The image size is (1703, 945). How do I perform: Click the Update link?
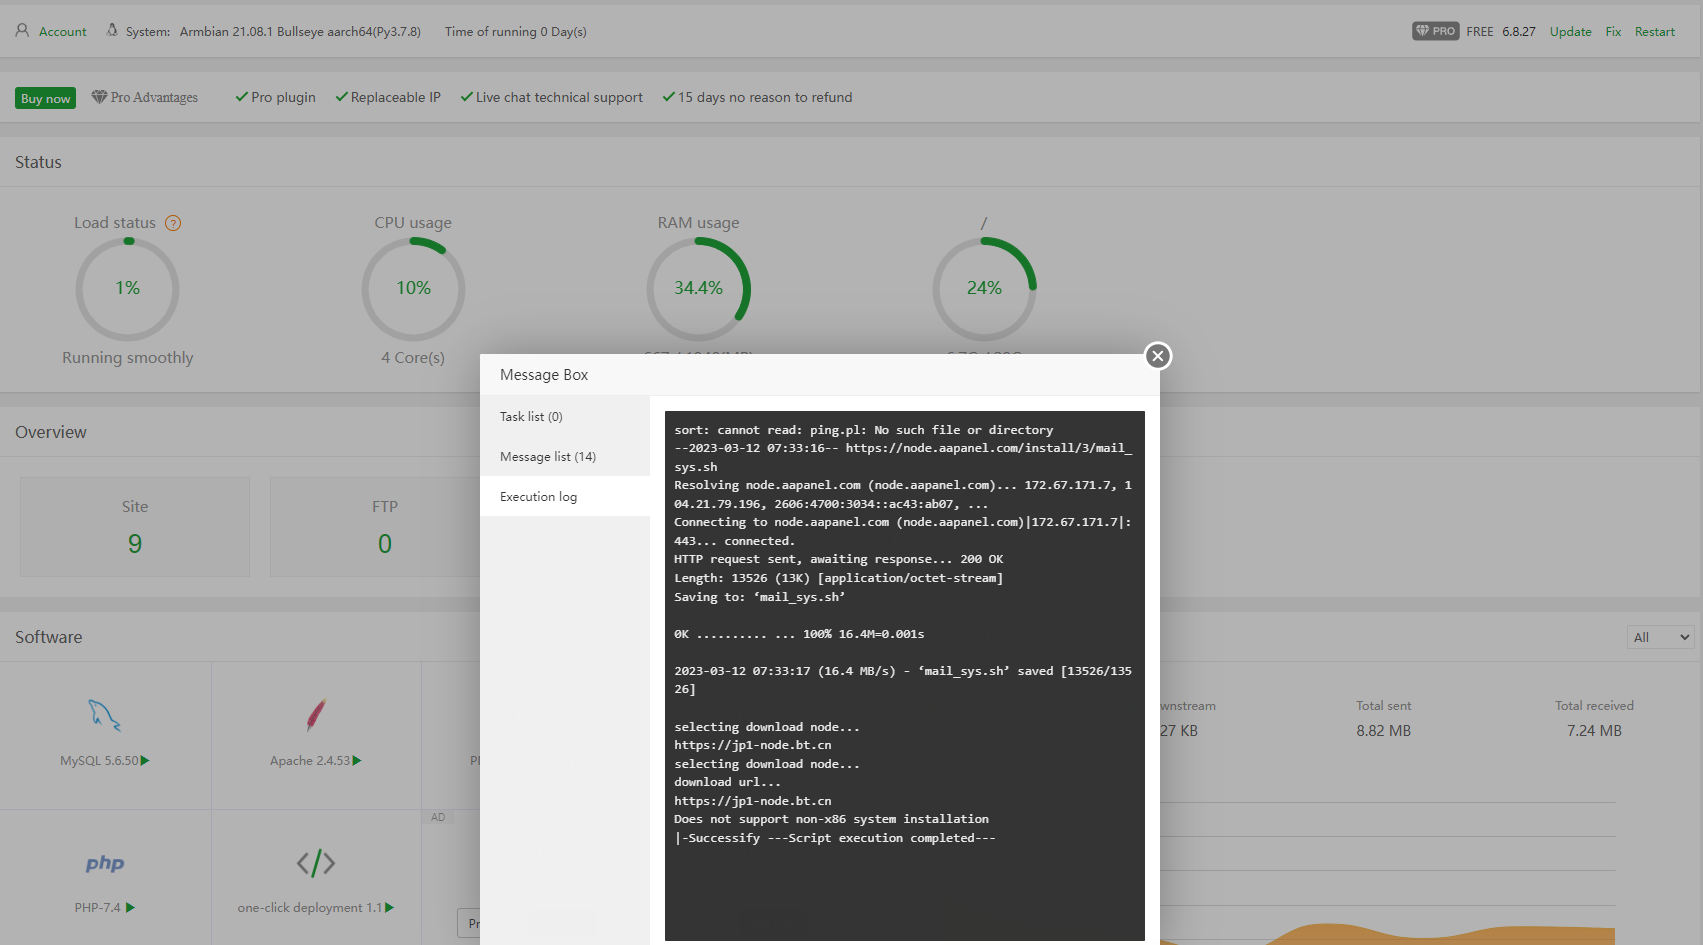point(1570,32)
